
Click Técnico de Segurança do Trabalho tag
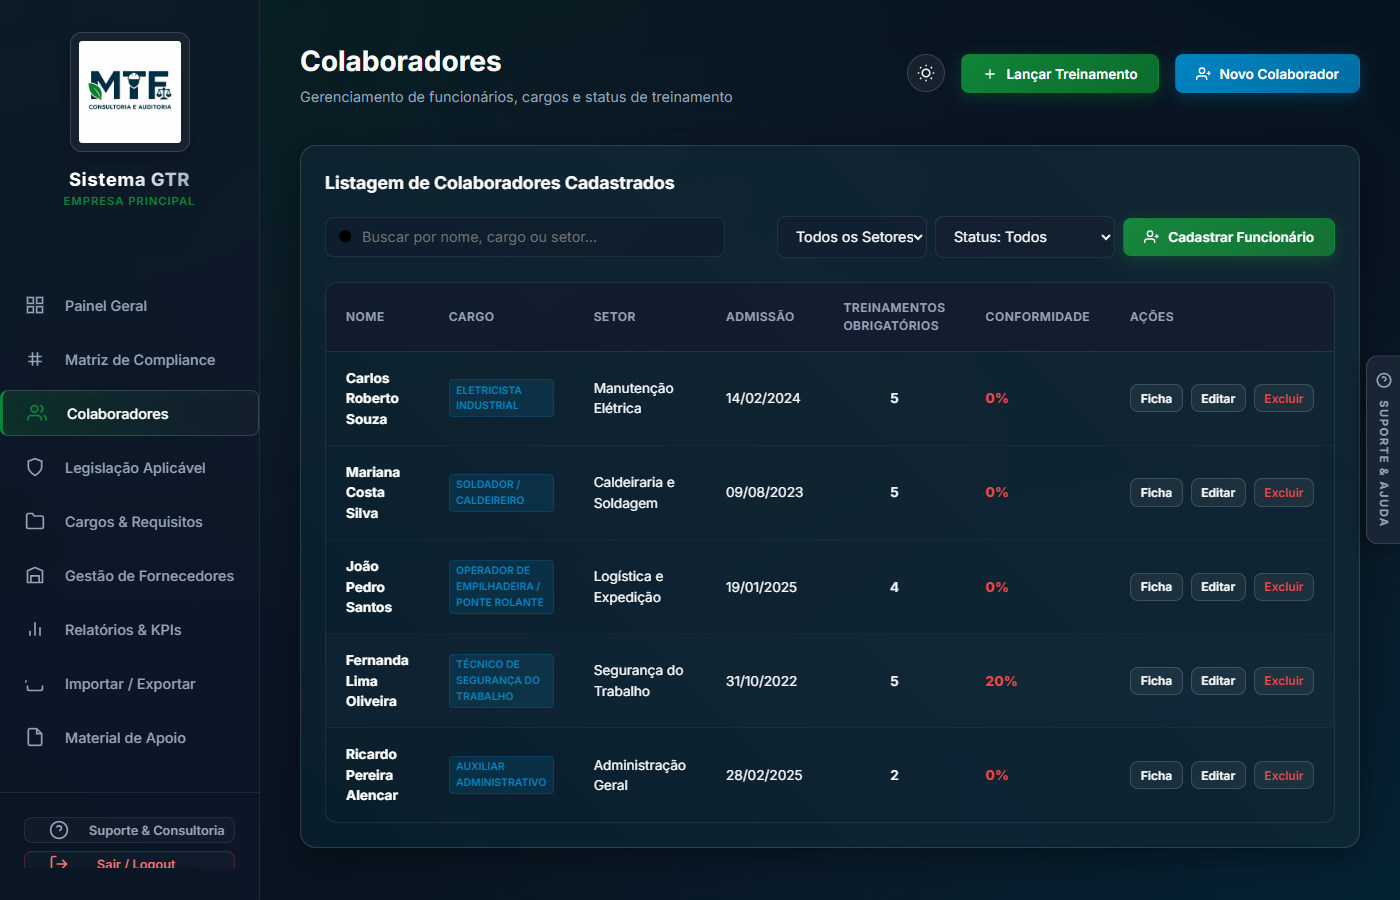click(x=501, y=680)
